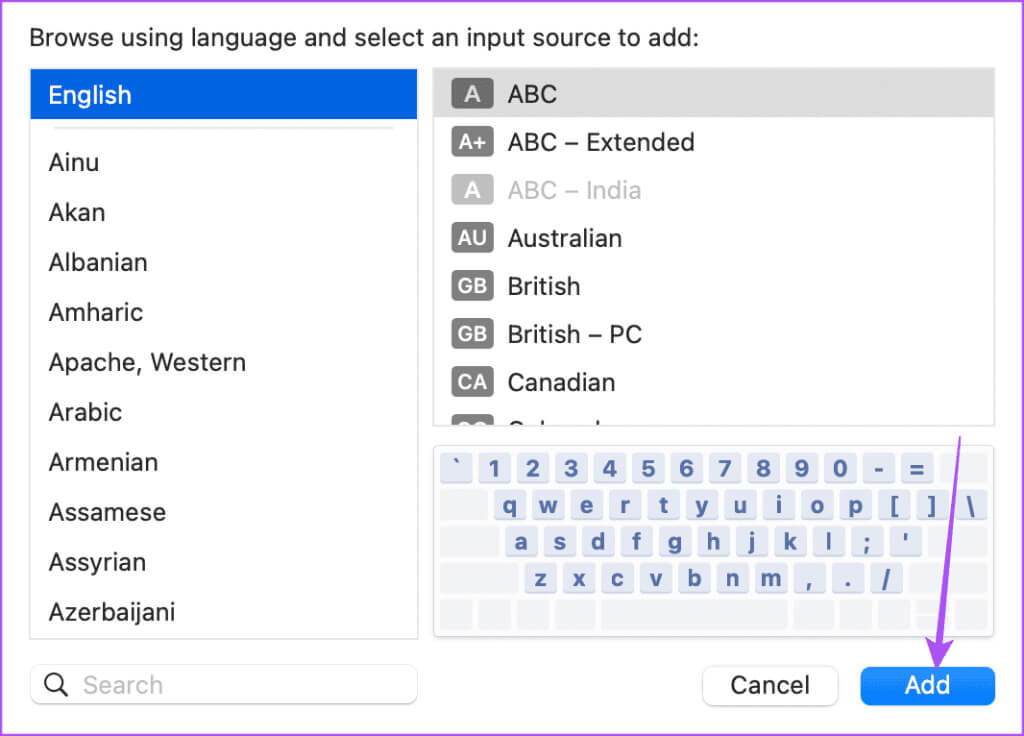Click the z key in keyboard preview
Screen dimensions: 1024x736
pos(540,578)
